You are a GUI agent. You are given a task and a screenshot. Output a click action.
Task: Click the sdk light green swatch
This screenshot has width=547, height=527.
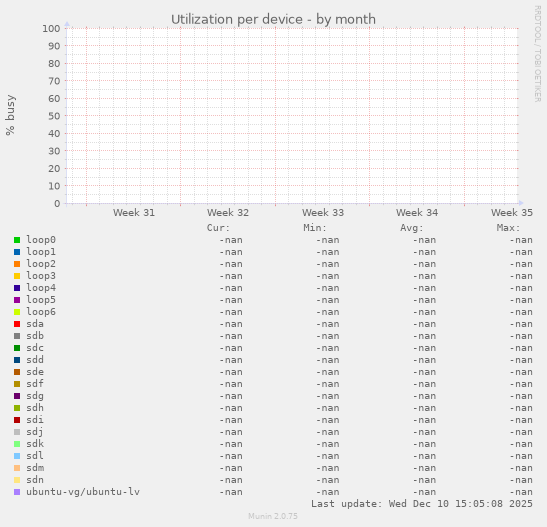17,444
